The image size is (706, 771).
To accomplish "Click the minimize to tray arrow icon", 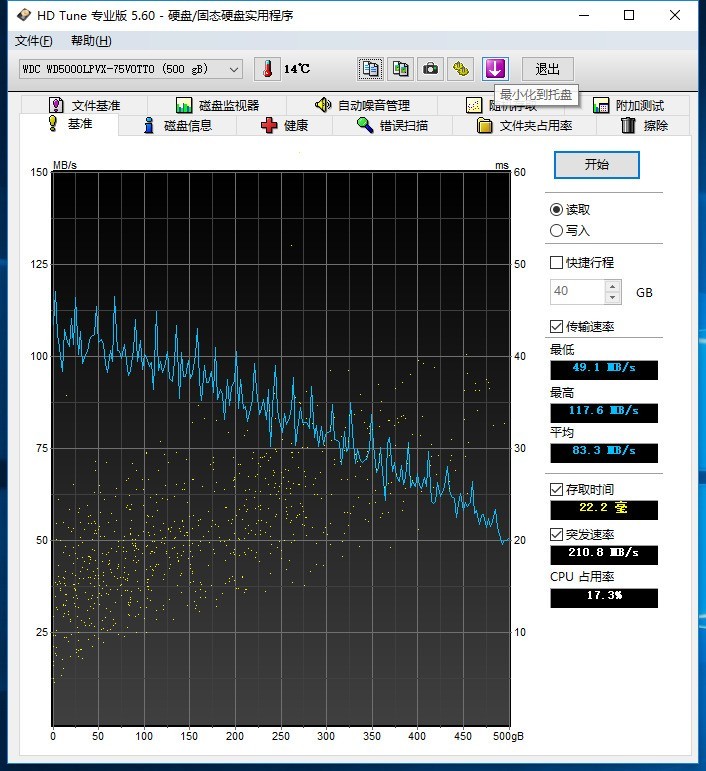I will click(495, 69).
